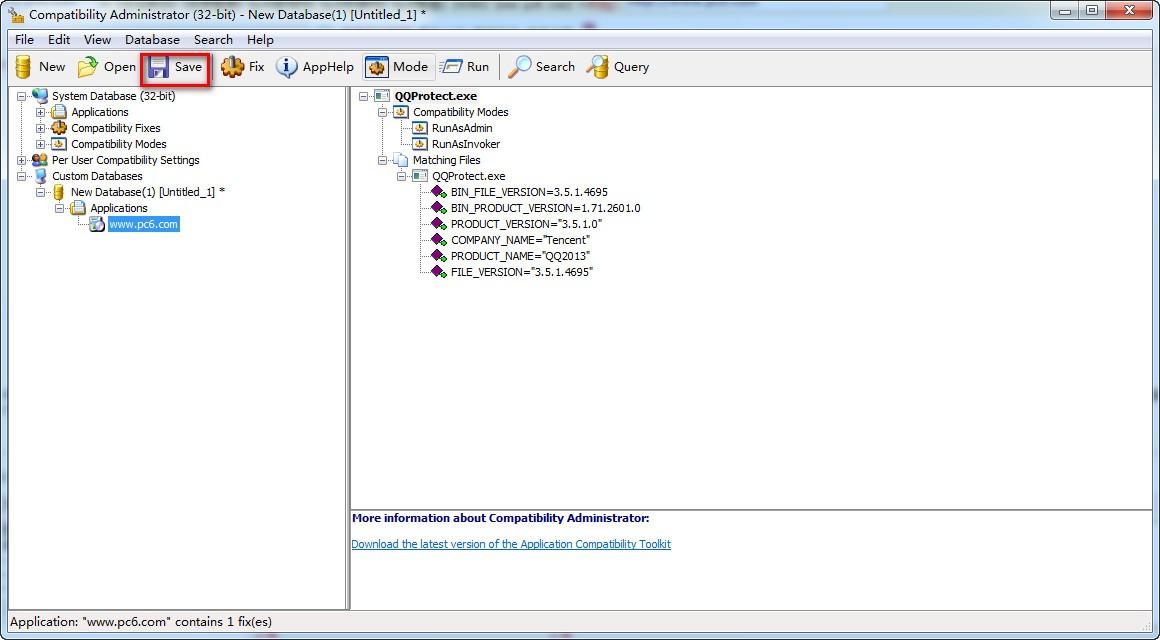Open the View menu
Image resolution: width=1160 pixels, height=640 pixels.
[98, 40]
